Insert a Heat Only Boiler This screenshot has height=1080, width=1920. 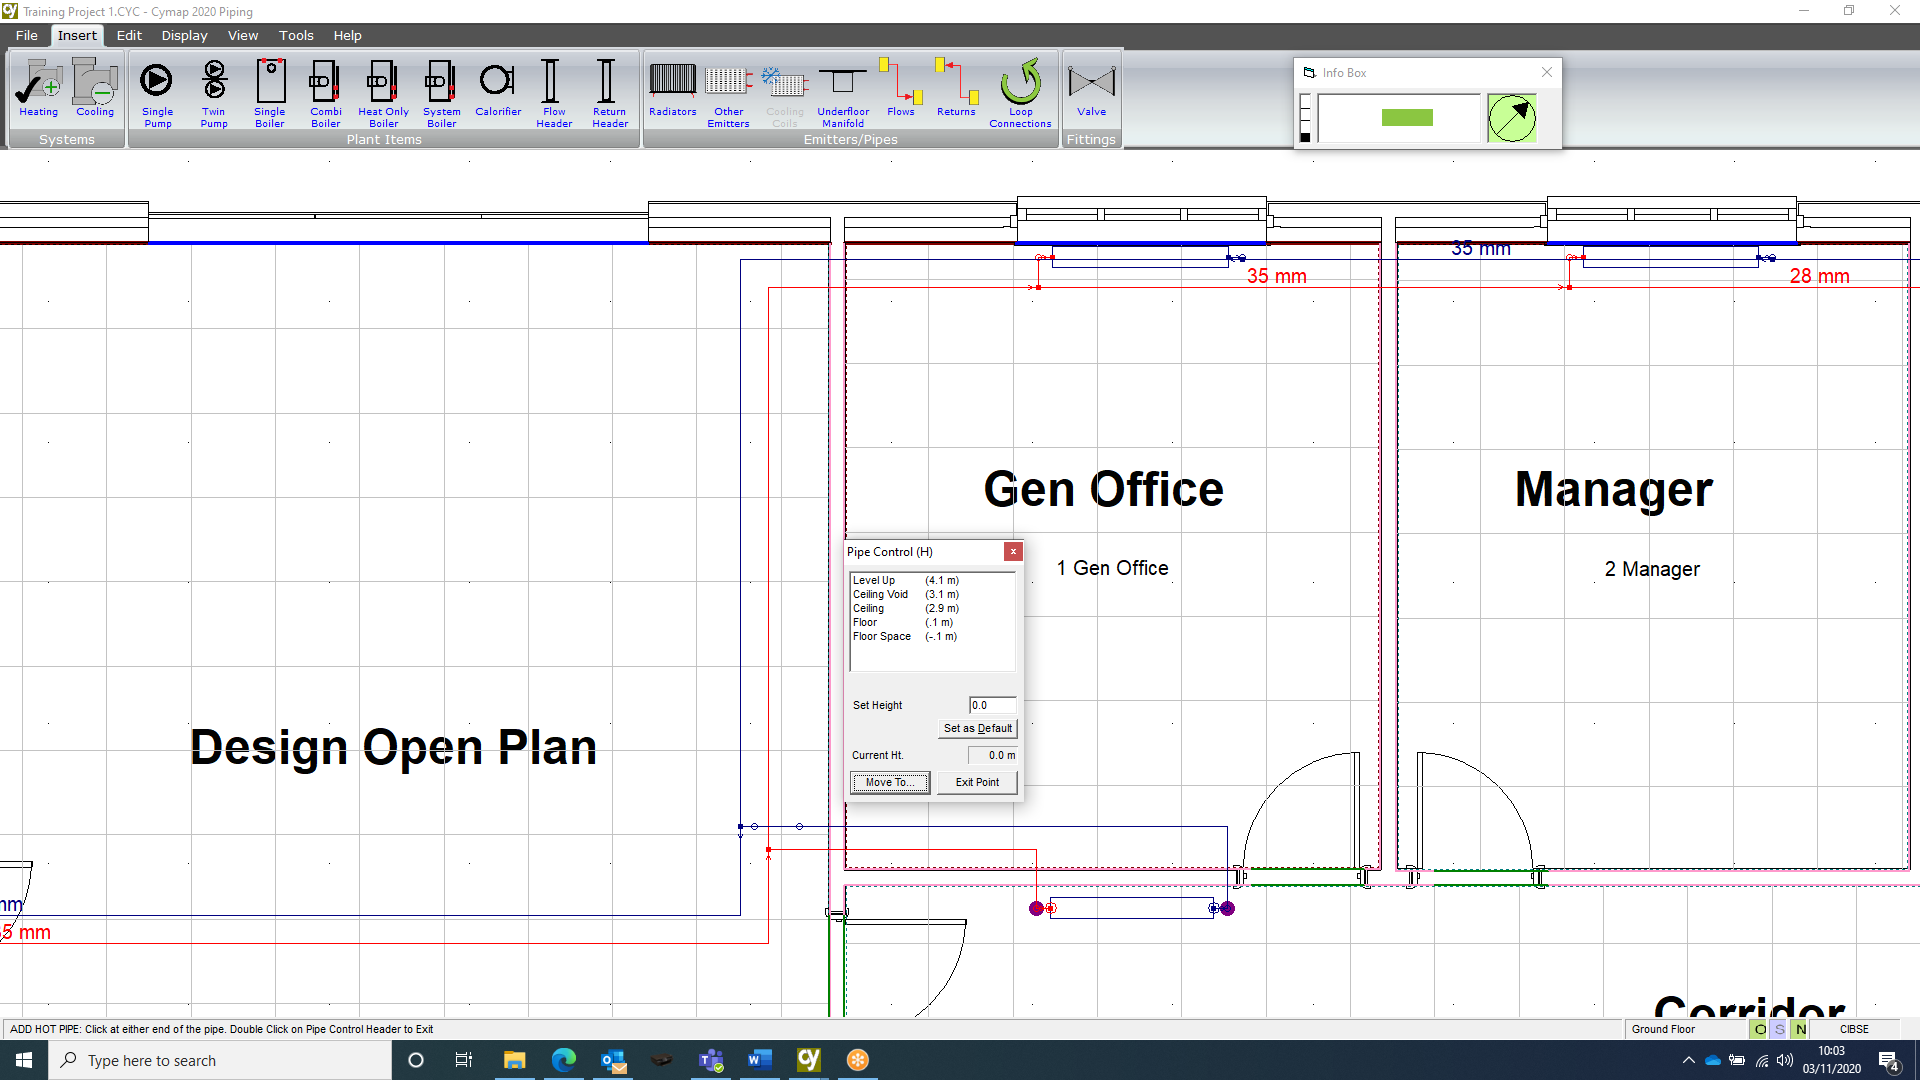[383, 93]
